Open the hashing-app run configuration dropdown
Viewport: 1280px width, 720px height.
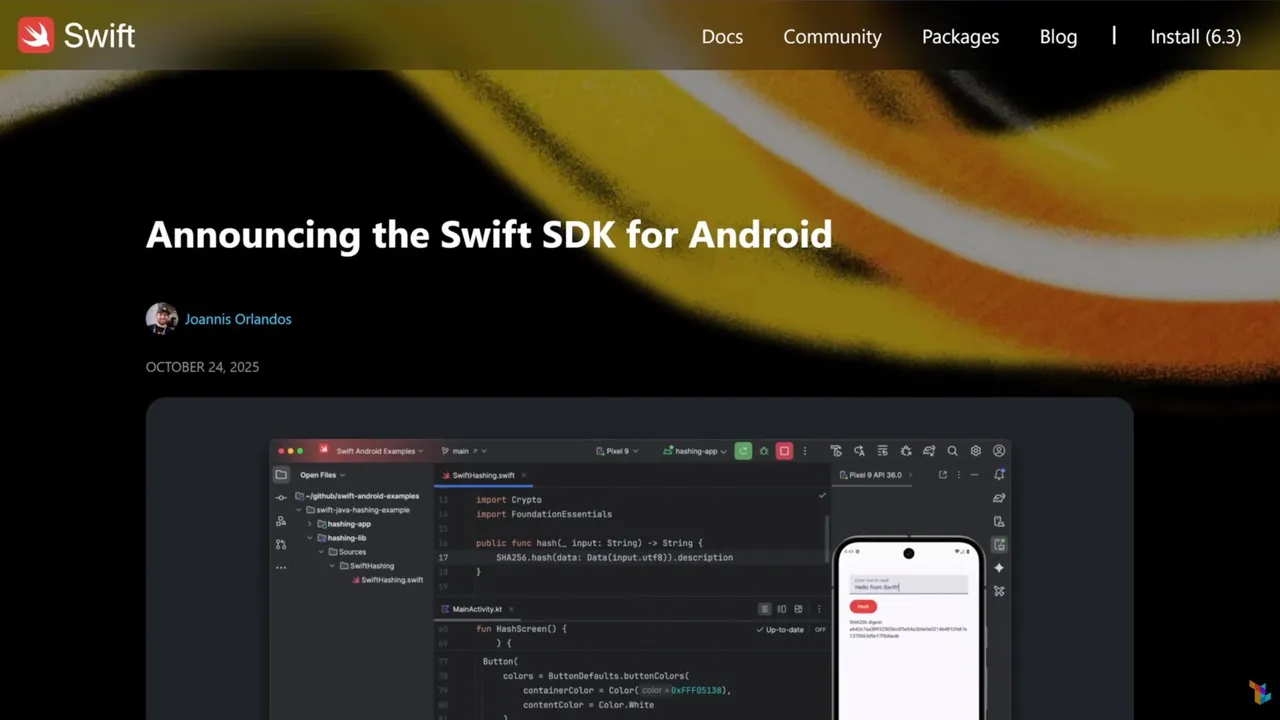(x=695, y=451)
